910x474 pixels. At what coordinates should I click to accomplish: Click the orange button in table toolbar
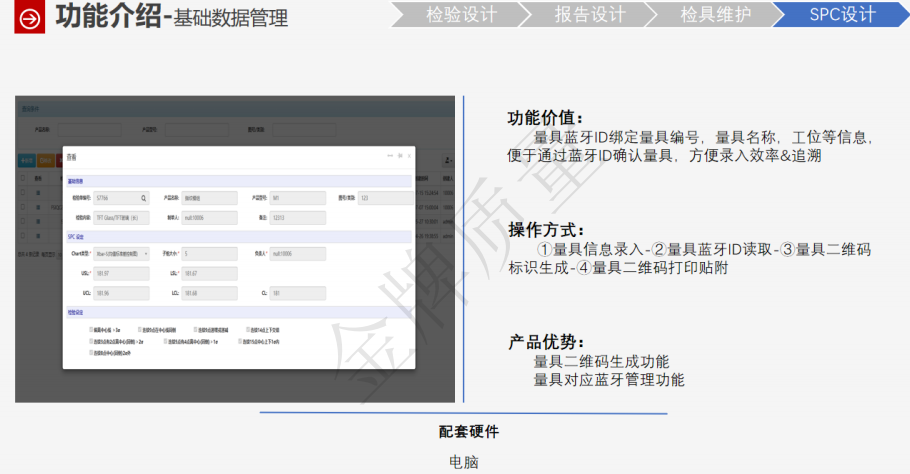[46, 160]
